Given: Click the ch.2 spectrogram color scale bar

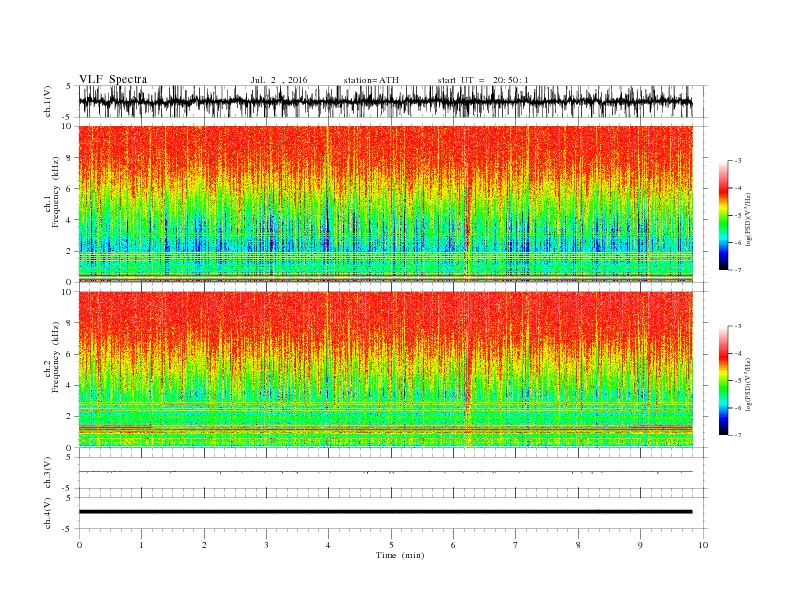Looking at the screenshot, I should coord(724,380).
